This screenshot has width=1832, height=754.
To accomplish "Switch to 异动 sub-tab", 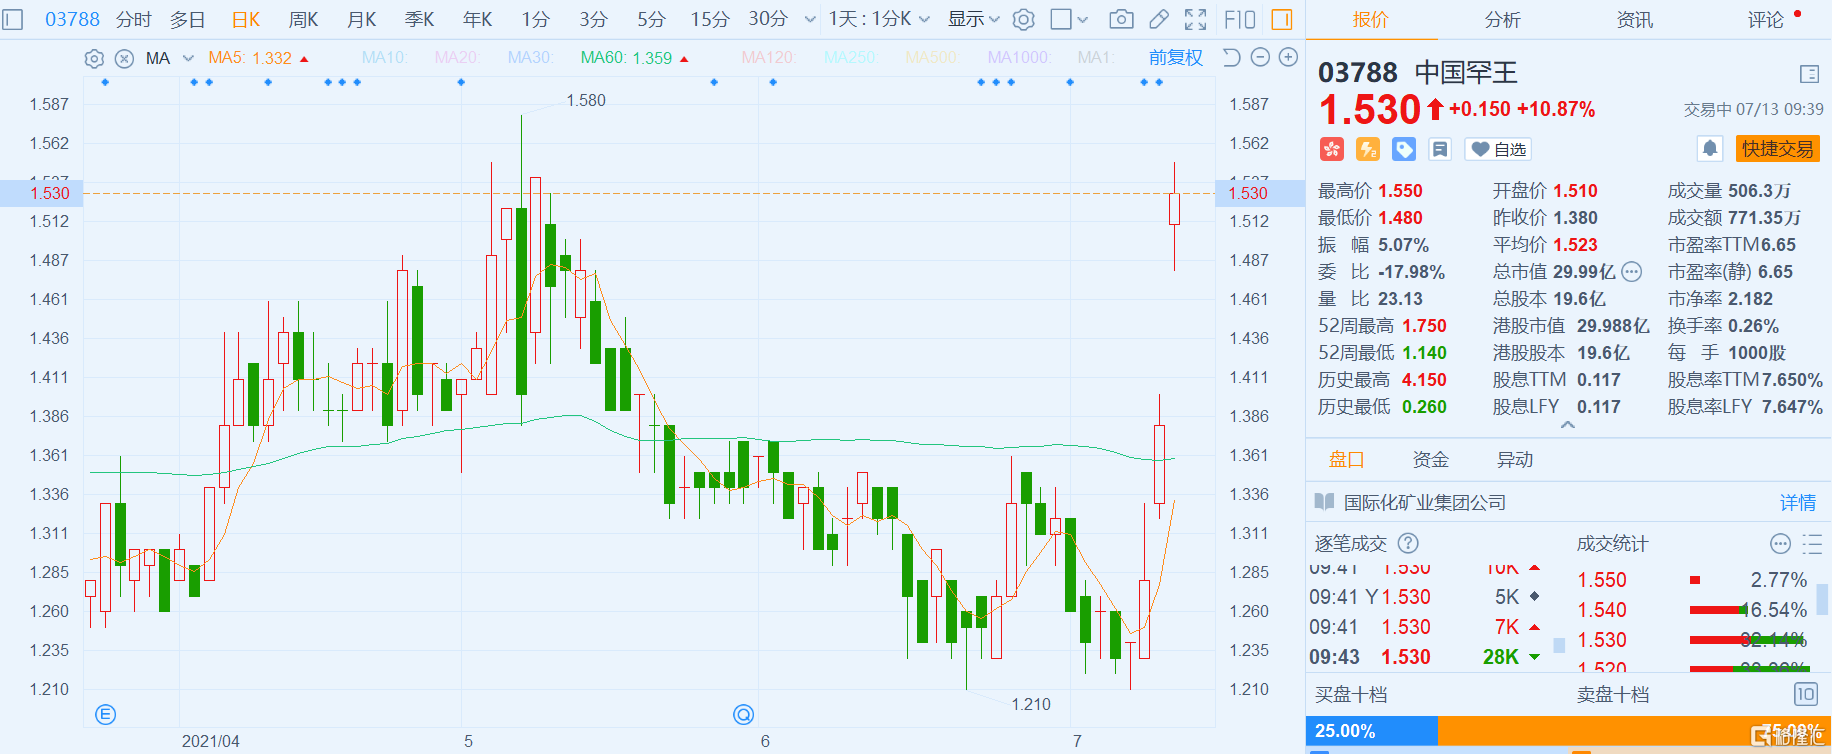I will [1514, 459].
